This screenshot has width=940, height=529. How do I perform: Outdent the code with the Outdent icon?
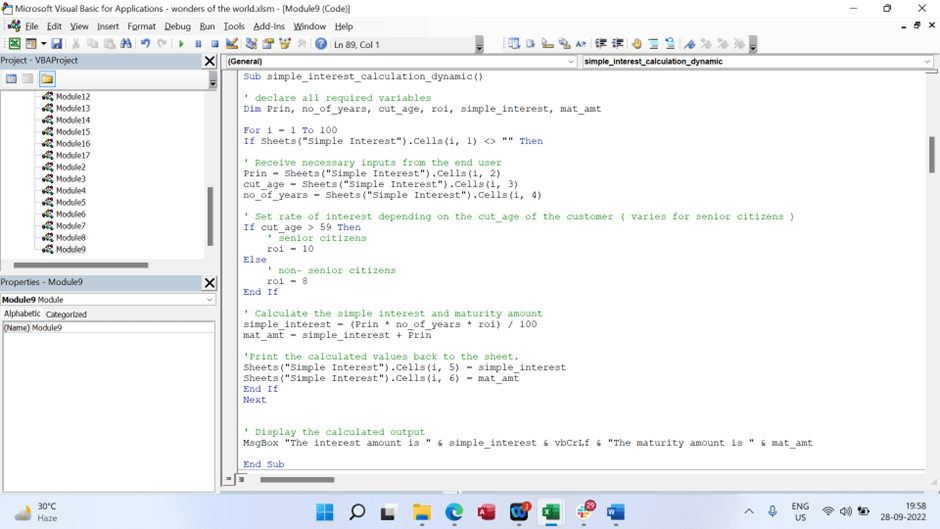click(x=617, y=44)
